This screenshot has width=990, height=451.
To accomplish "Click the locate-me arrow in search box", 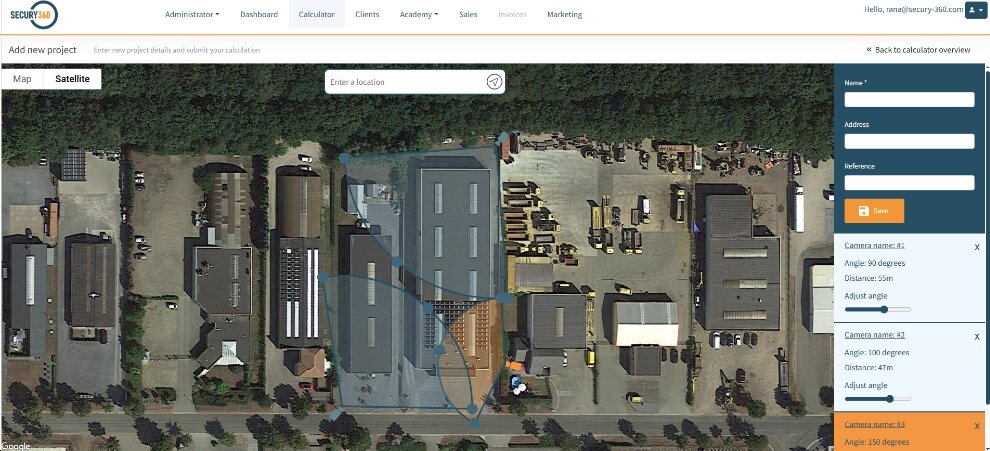I will click(494, 82).
